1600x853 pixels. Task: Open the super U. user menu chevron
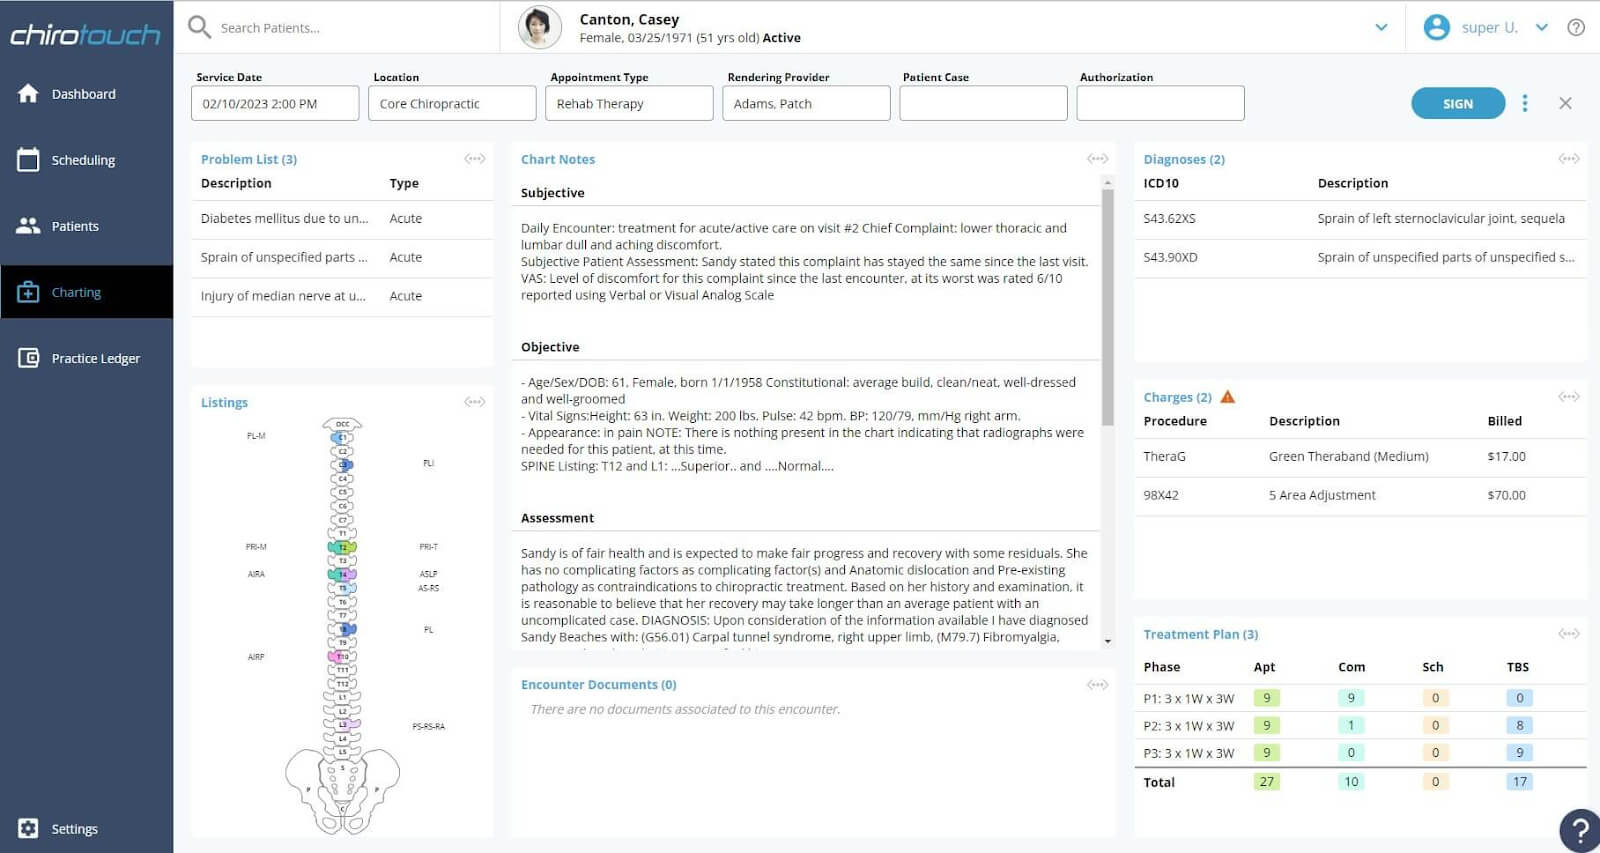[1542, 27]
